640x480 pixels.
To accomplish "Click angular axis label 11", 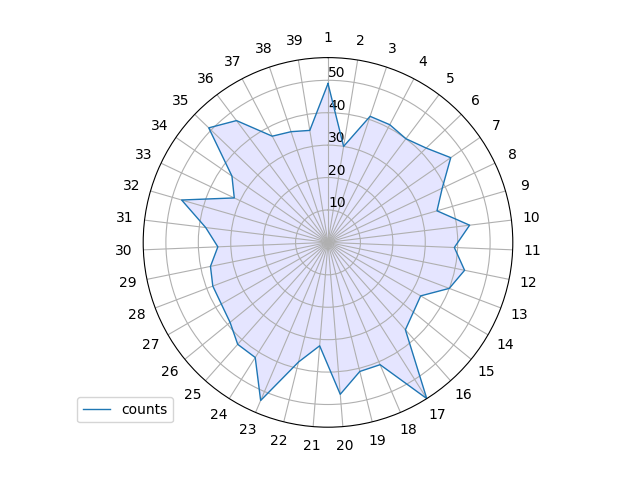I will (x=532, y=250).
